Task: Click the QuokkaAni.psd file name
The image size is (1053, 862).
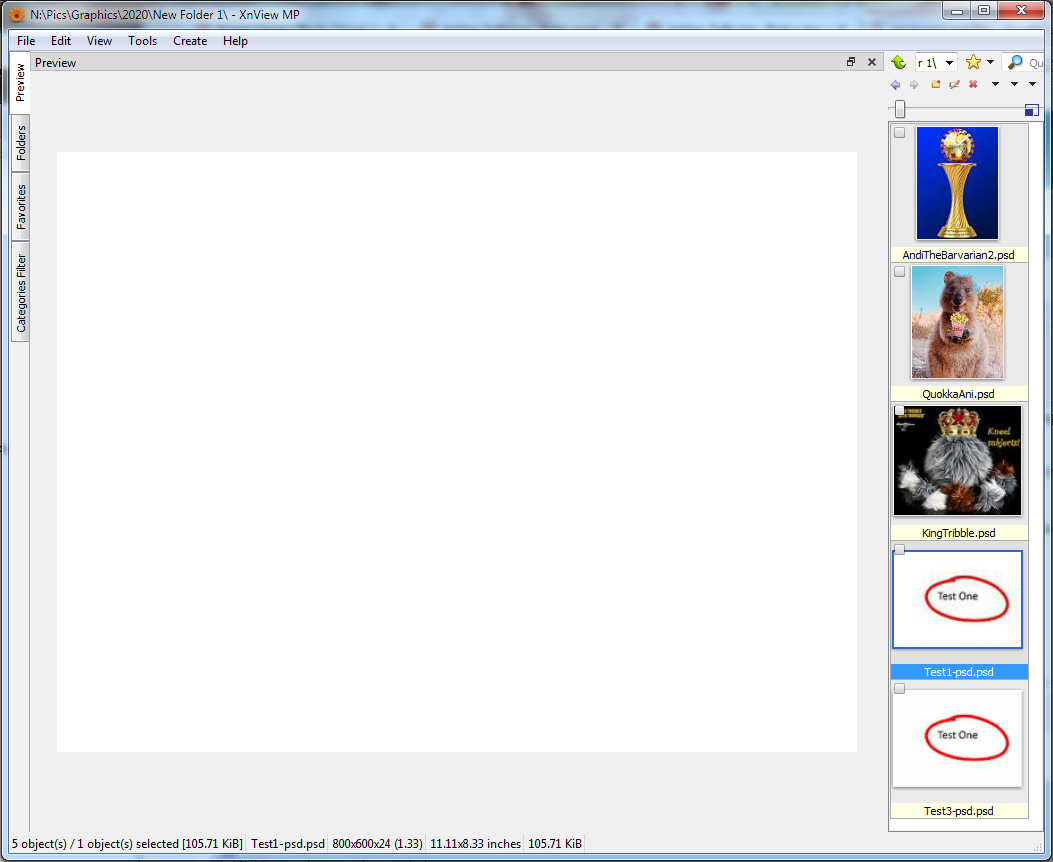Action: (x=958, y=394)
